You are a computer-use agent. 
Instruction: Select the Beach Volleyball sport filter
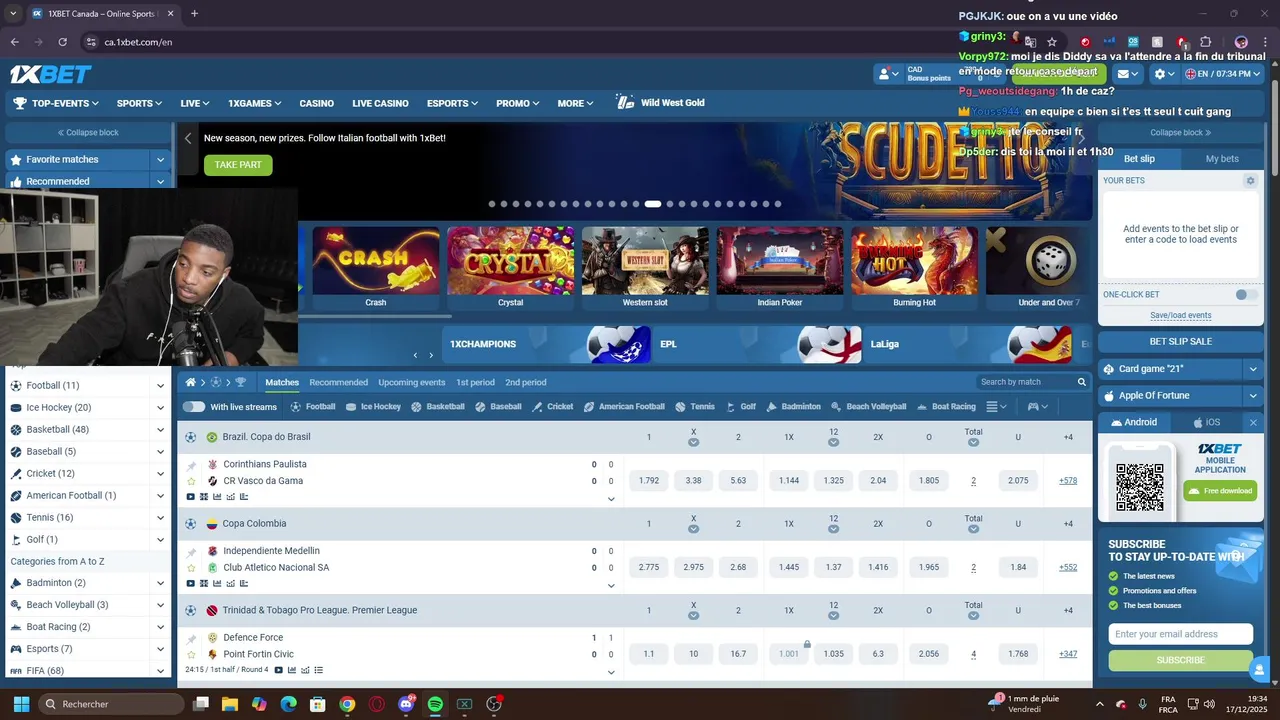[869, 407]
